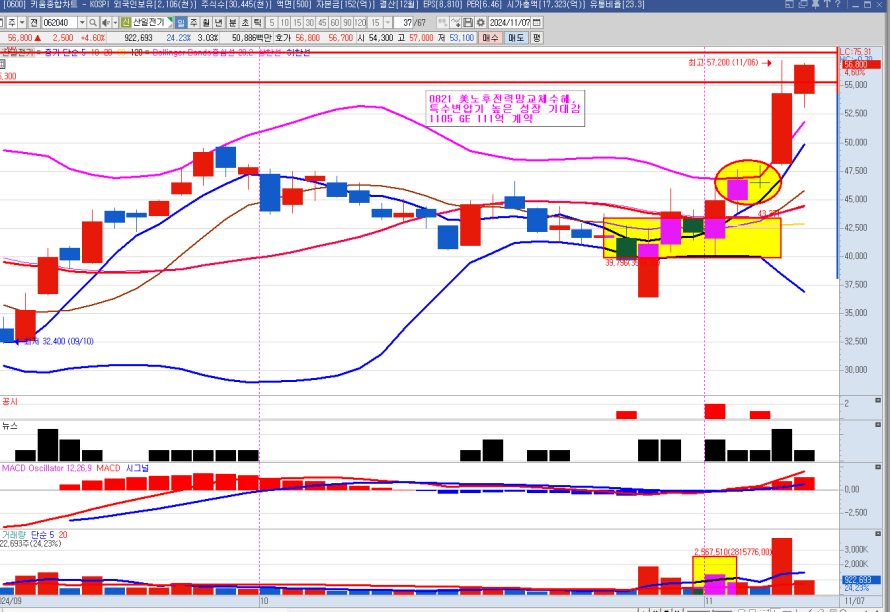Click the 최저 32,400 (09/10) low marker
Image resolution: width=890 pixels, height=612 pixels.
54,341
